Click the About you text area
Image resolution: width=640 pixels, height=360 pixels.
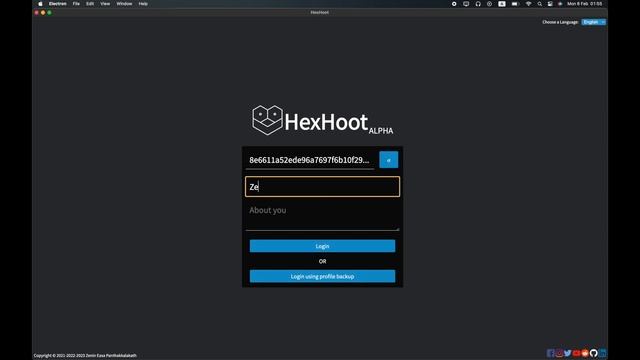click(x=322, y=216)
